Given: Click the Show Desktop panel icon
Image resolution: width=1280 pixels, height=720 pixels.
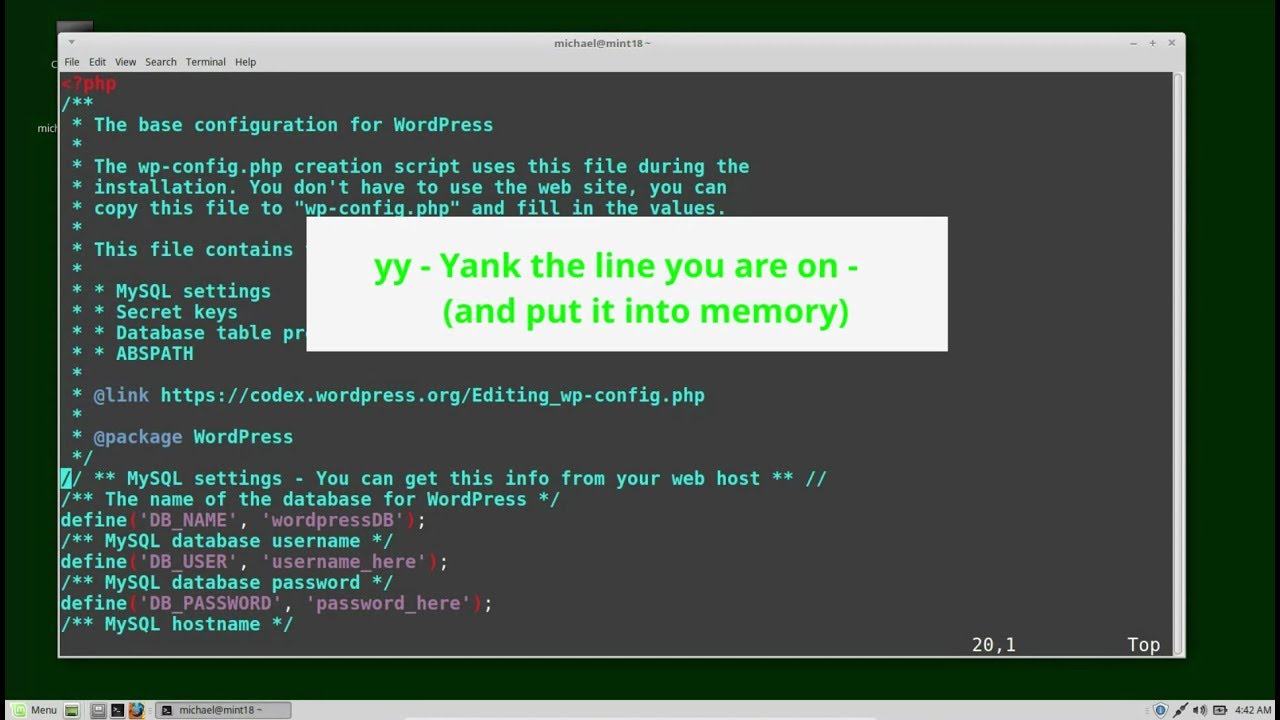Looking at the screenshot, I should point(72,710).
